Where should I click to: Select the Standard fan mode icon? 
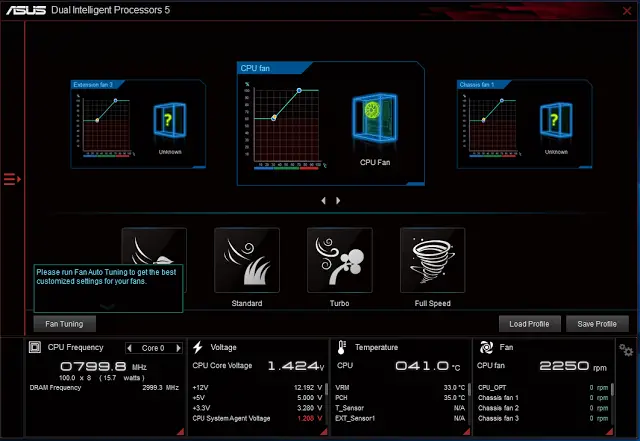(x=247, y=260)
